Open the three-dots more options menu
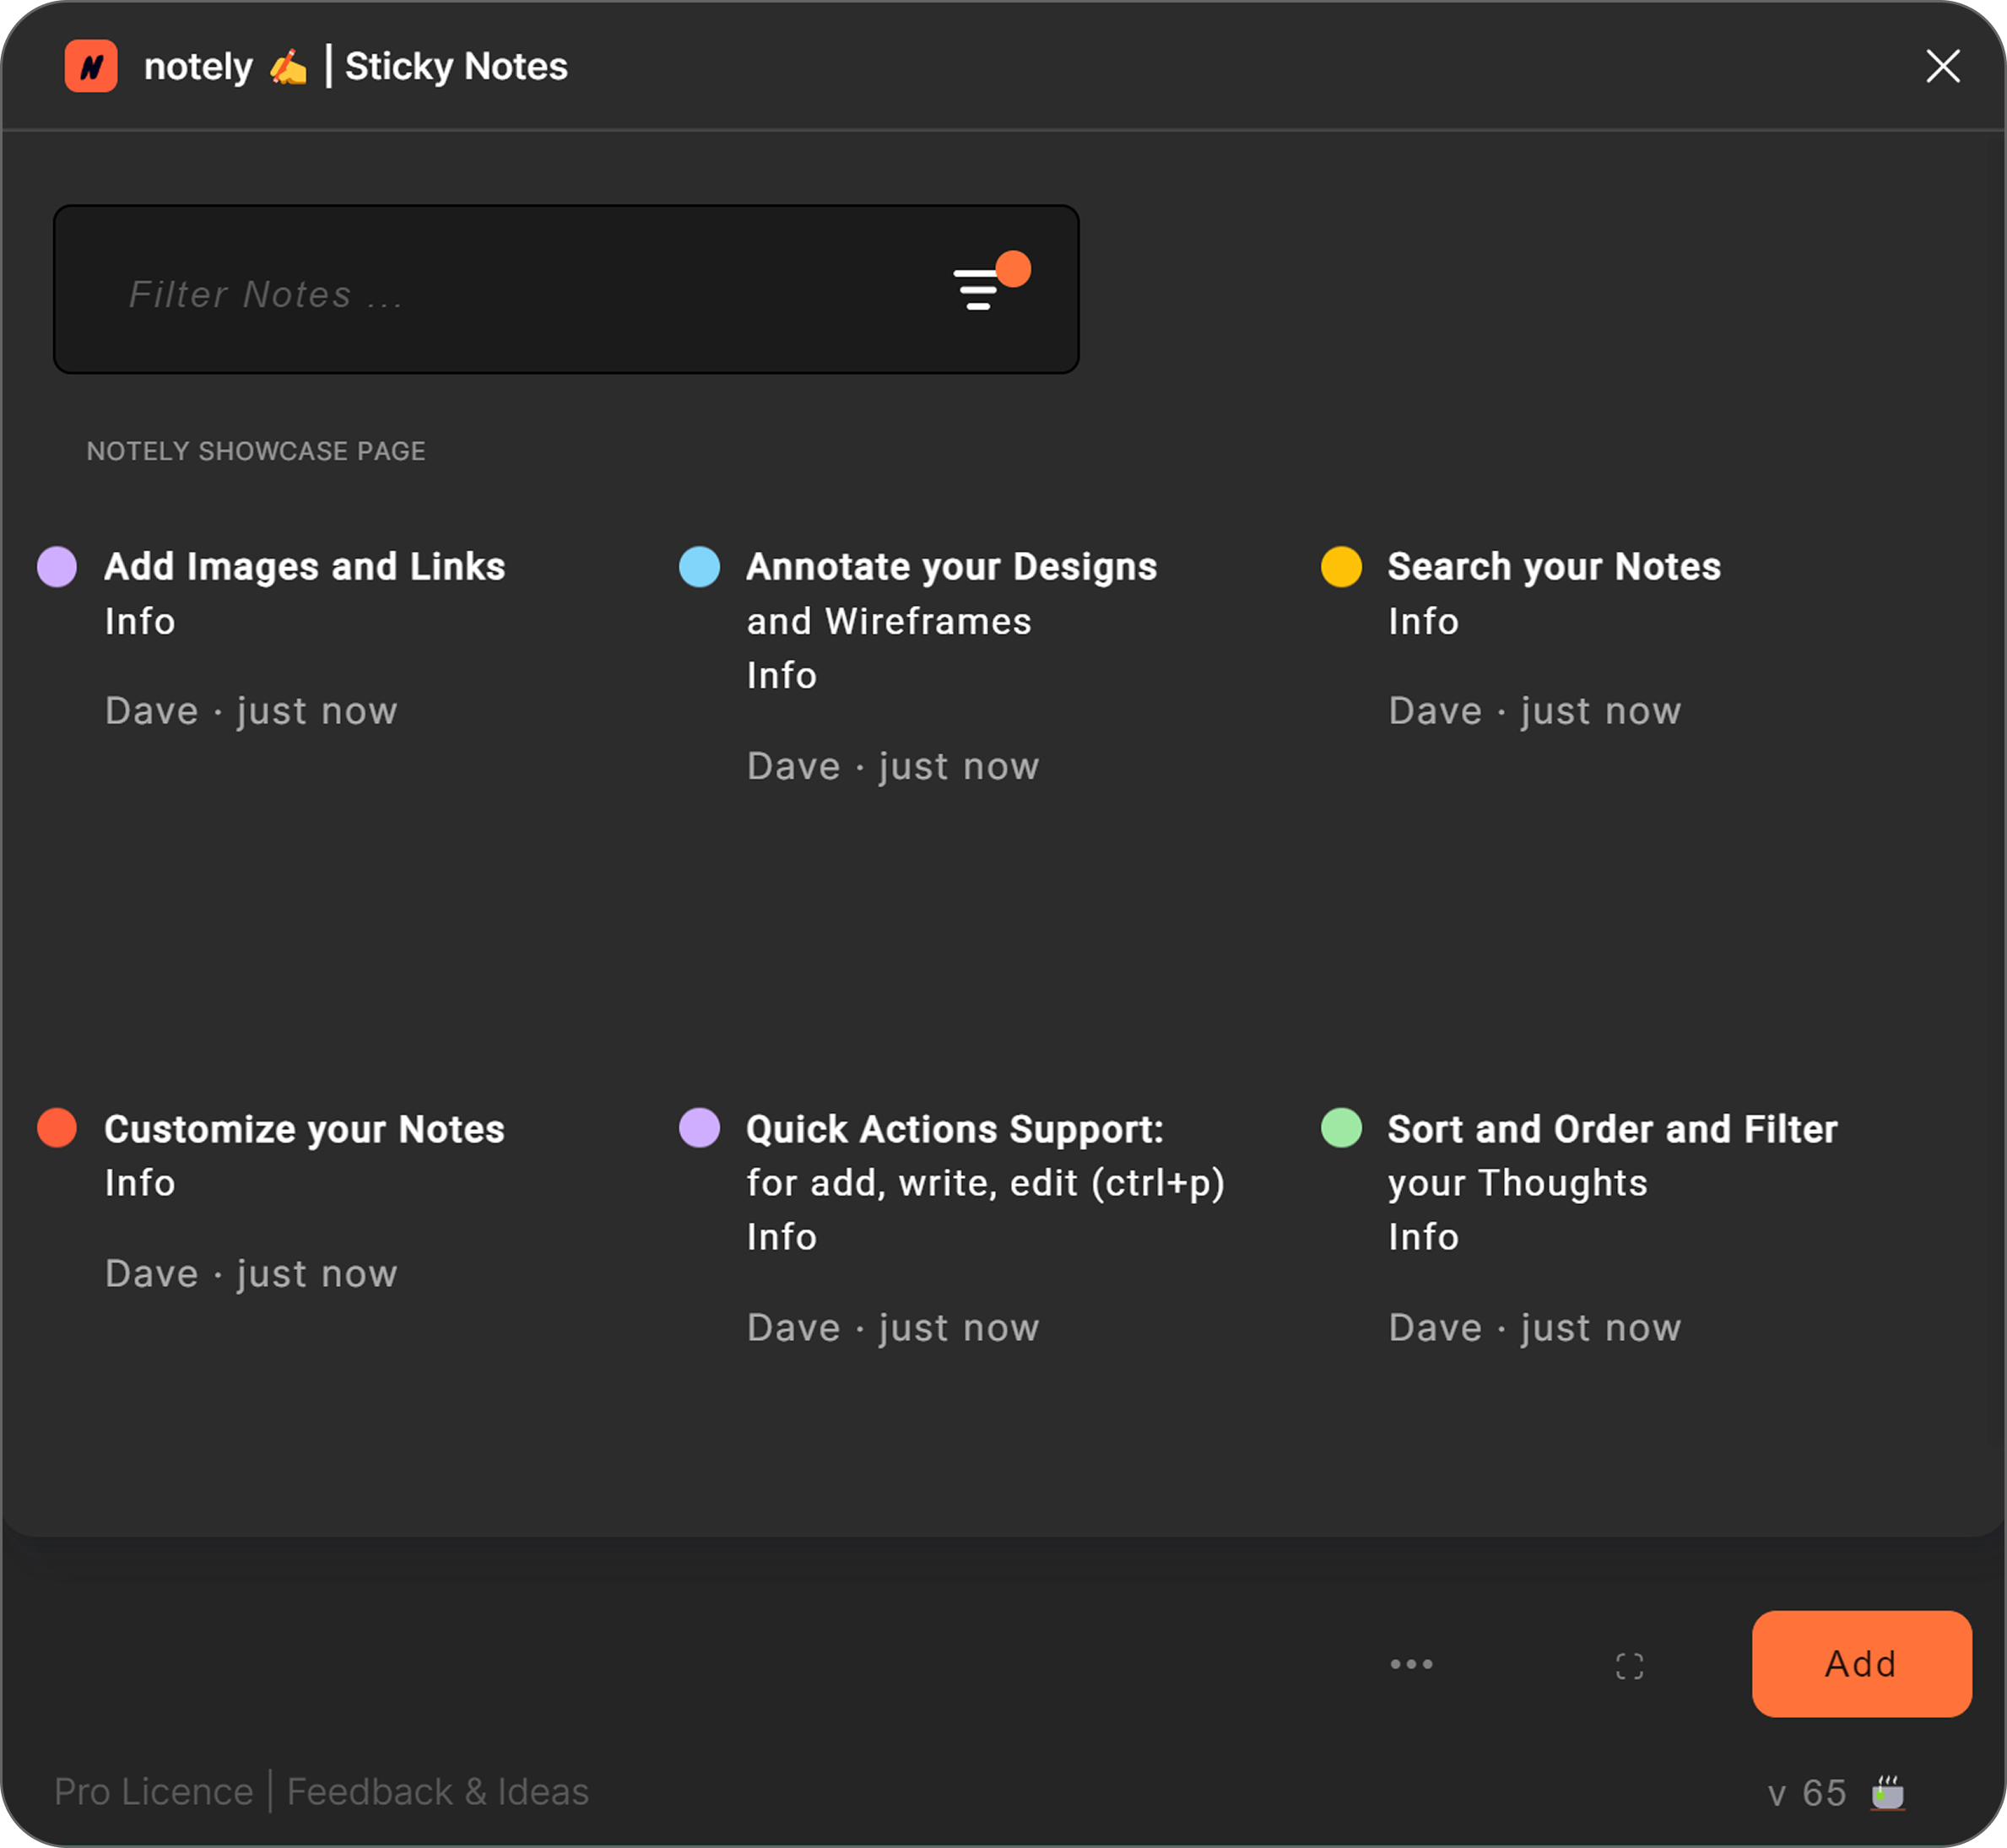This screenshot has height=1848, width=2007. 1411,1665
